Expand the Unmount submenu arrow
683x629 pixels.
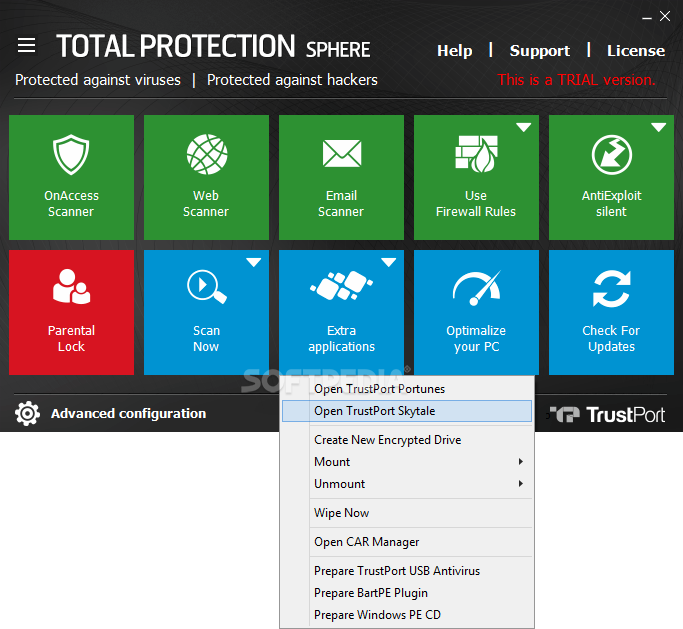coord(521,484)
